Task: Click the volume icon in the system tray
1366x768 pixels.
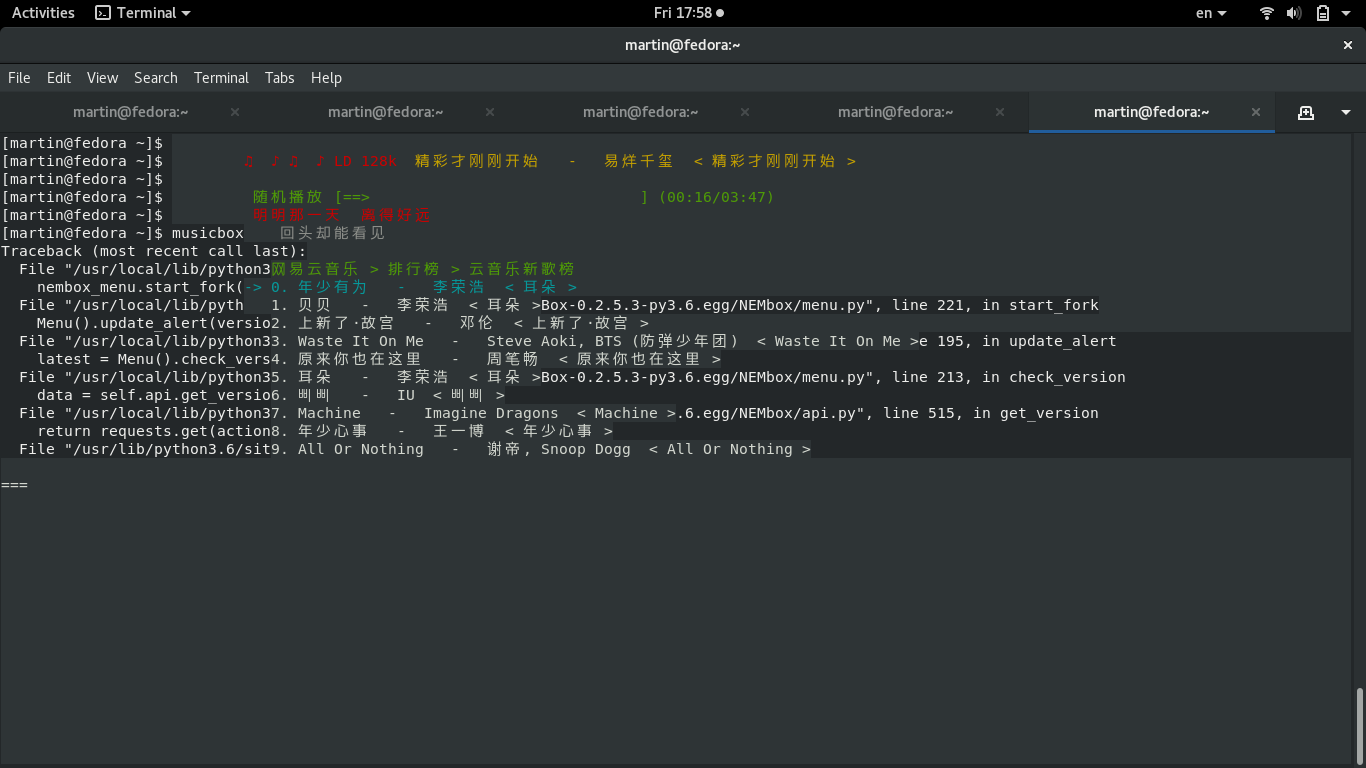Action: click(1294, 12)
